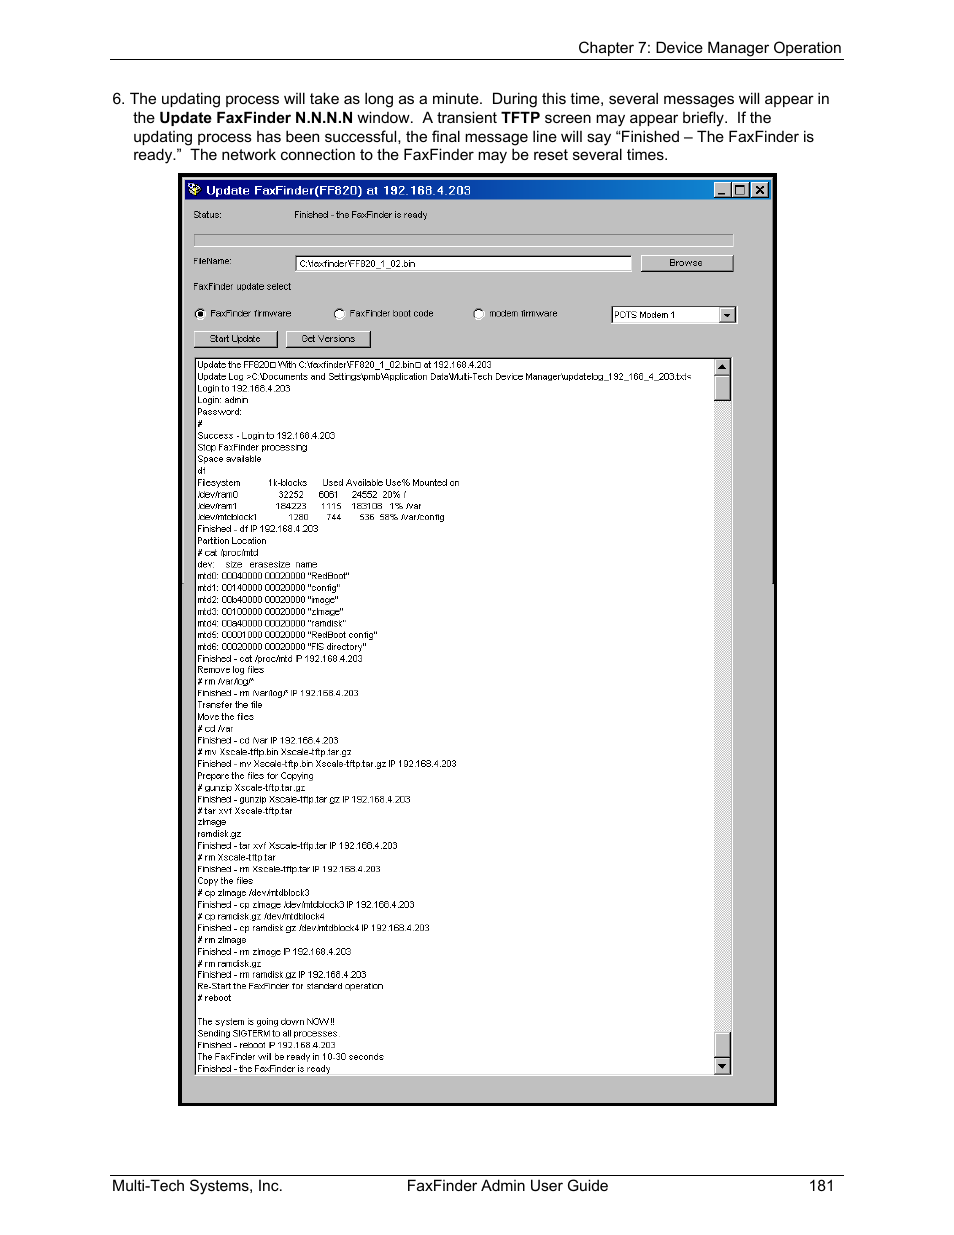Click inside the FileName input field
This screenshot has width=954, height=1235.
point(464,264)
